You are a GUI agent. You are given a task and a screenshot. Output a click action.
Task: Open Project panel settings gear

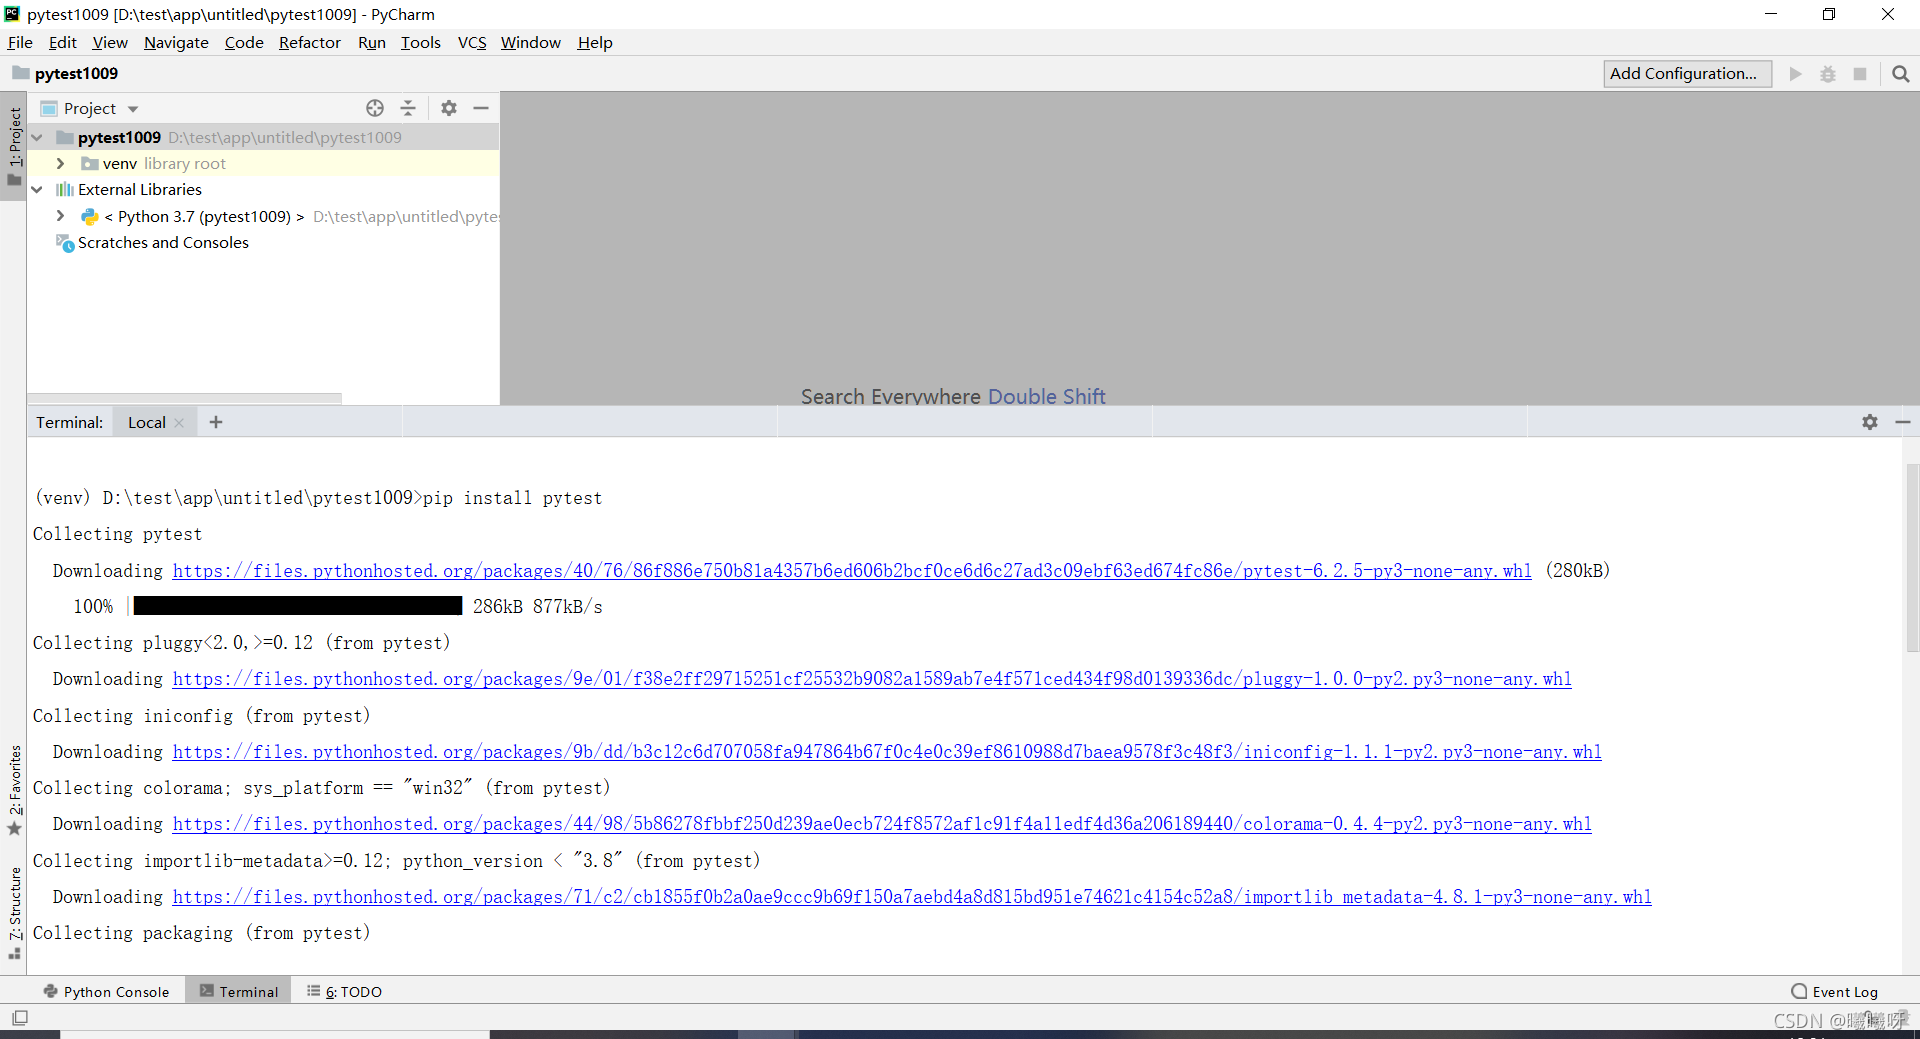click(x=449, y=108)
